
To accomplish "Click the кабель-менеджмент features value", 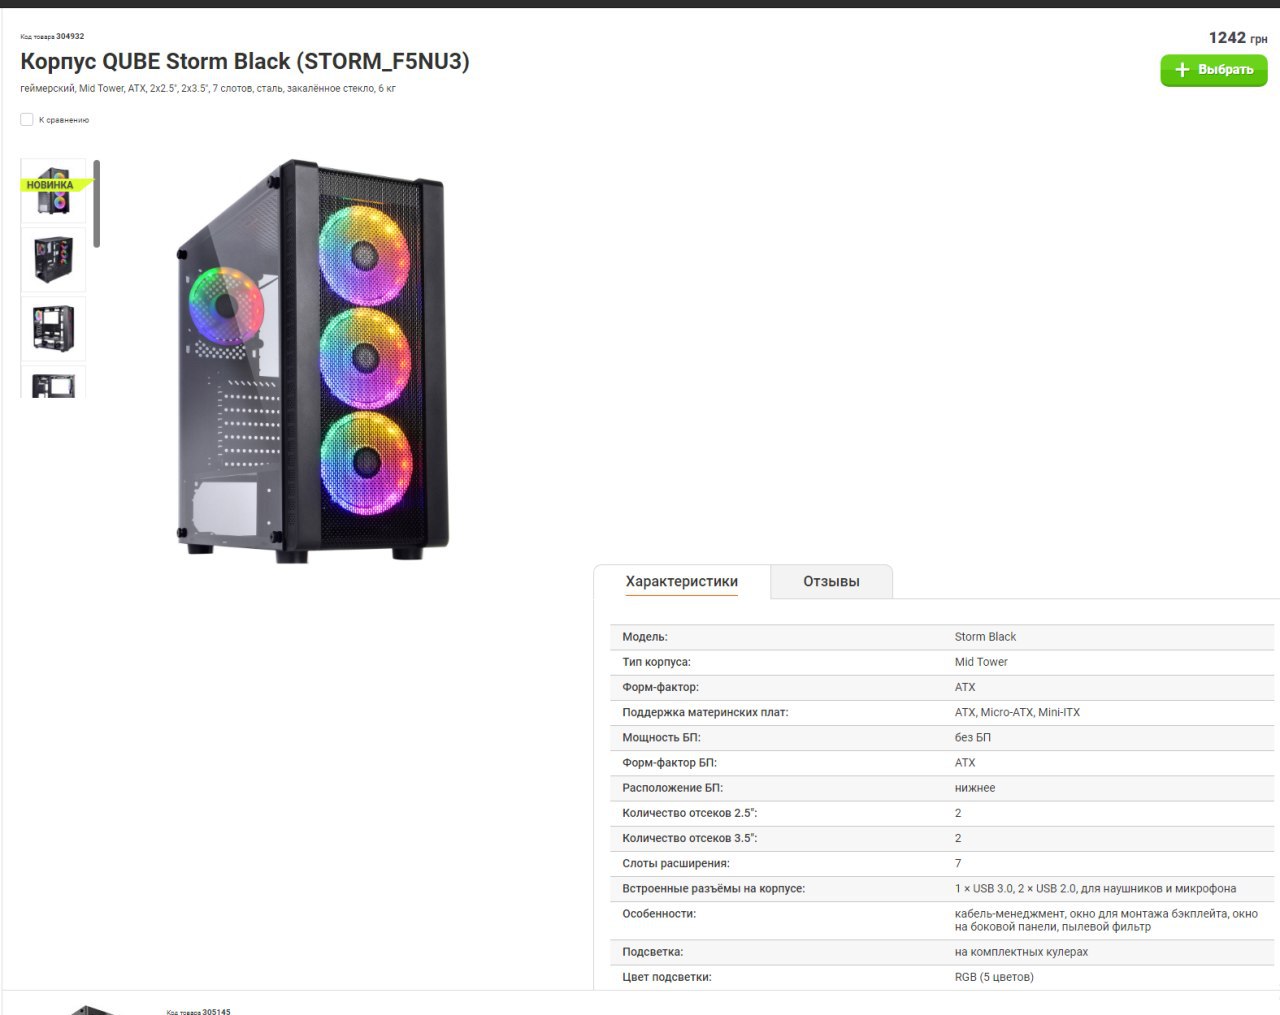I will 1106,920.
